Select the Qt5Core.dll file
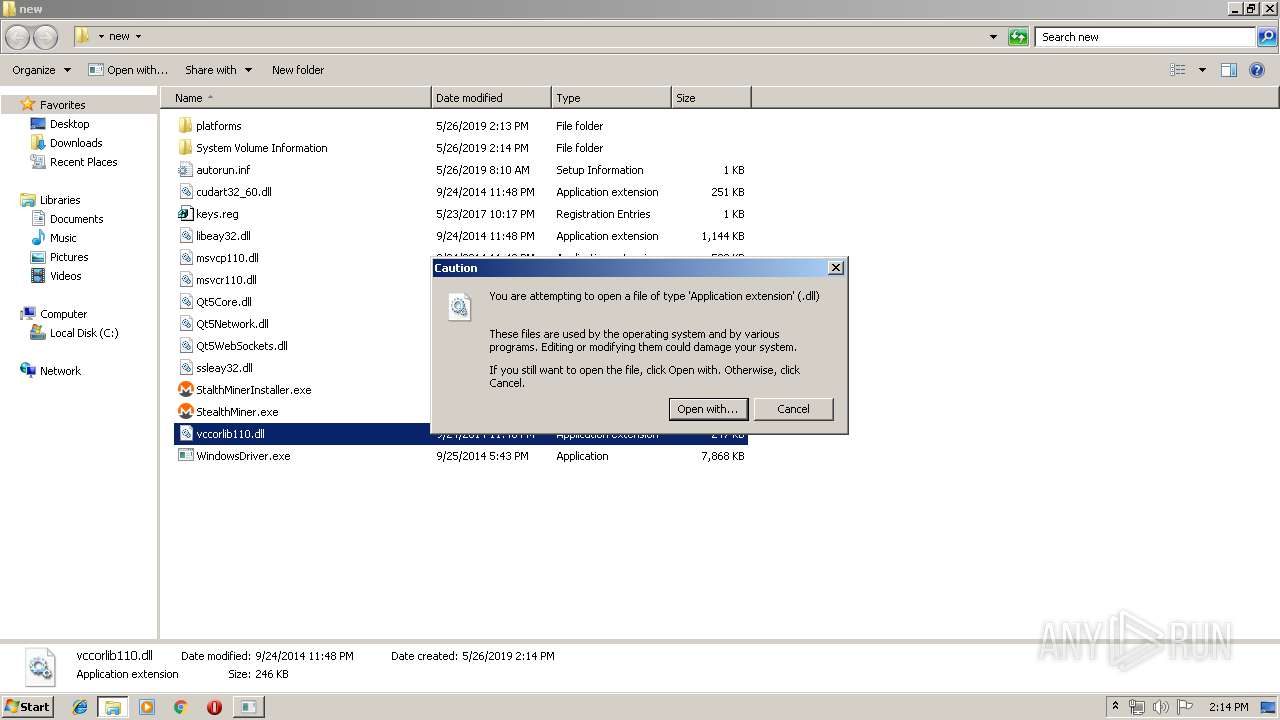 pyautogui.click(x=224, y=302)
